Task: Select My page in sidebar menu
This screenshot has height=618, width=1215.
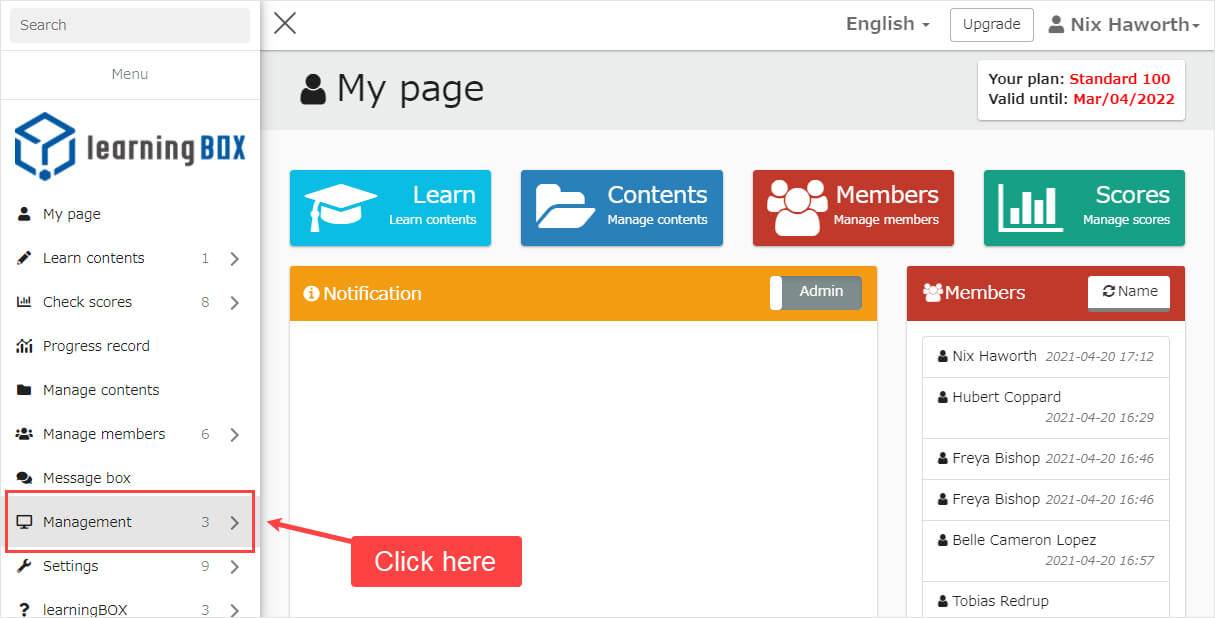Action: click(x=71, y=214)
